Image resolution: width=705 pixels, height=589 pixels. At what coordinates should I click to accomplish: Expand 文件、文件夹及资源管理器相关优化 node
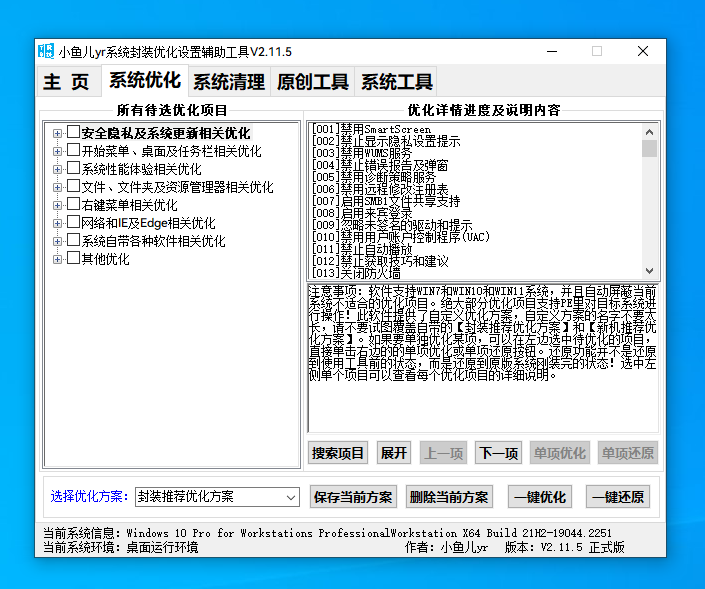(57, 187)
